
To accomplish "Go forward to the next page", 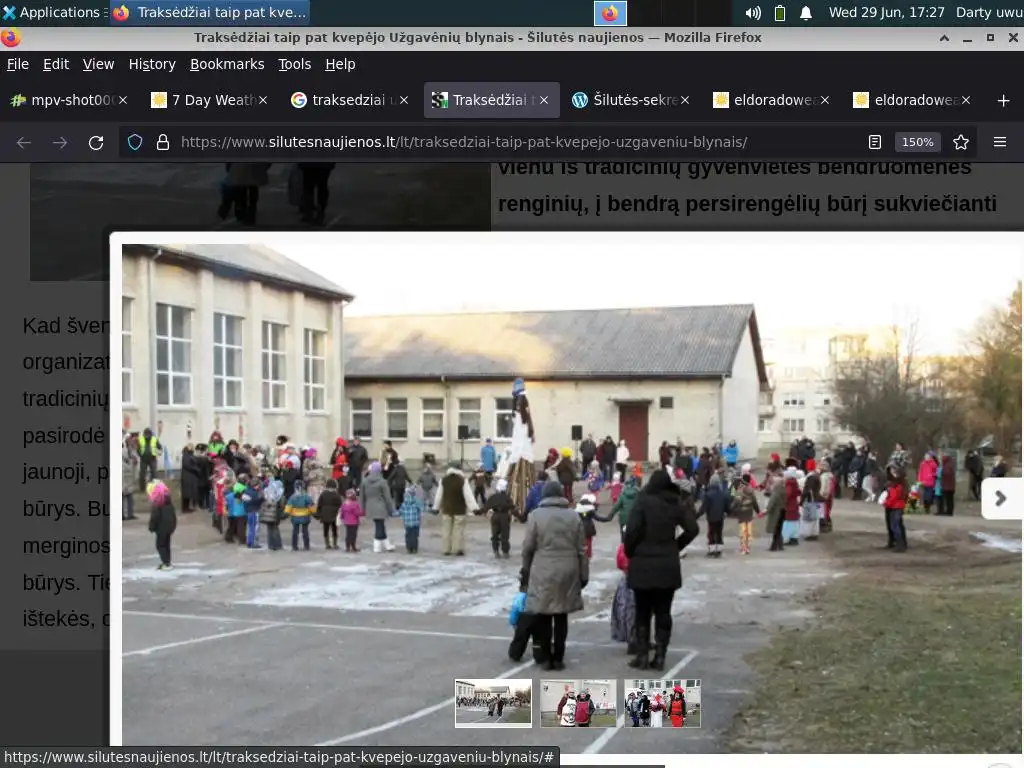I will point(60,142).
